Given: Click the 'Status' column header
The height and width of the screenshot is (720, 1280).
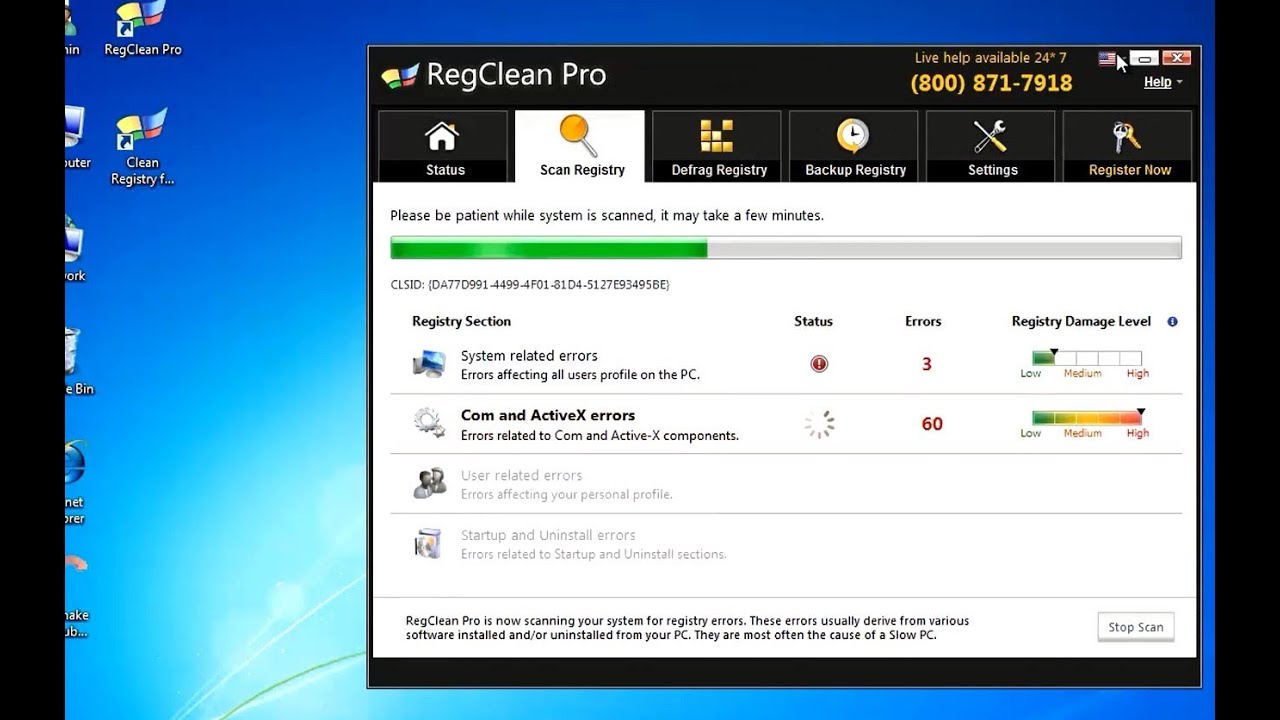Looking at the screenshot, I should (813, 322).
